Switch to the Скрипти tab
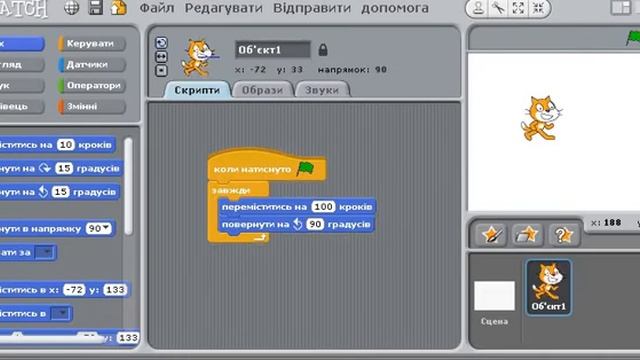 (197, 90)
